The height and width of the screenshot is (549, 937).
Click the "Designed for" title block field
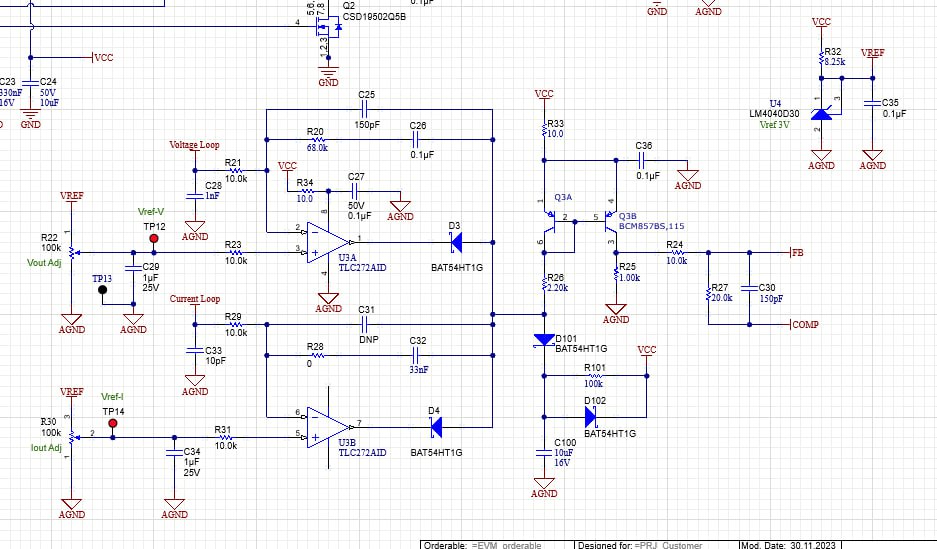[x=656, y=545]
